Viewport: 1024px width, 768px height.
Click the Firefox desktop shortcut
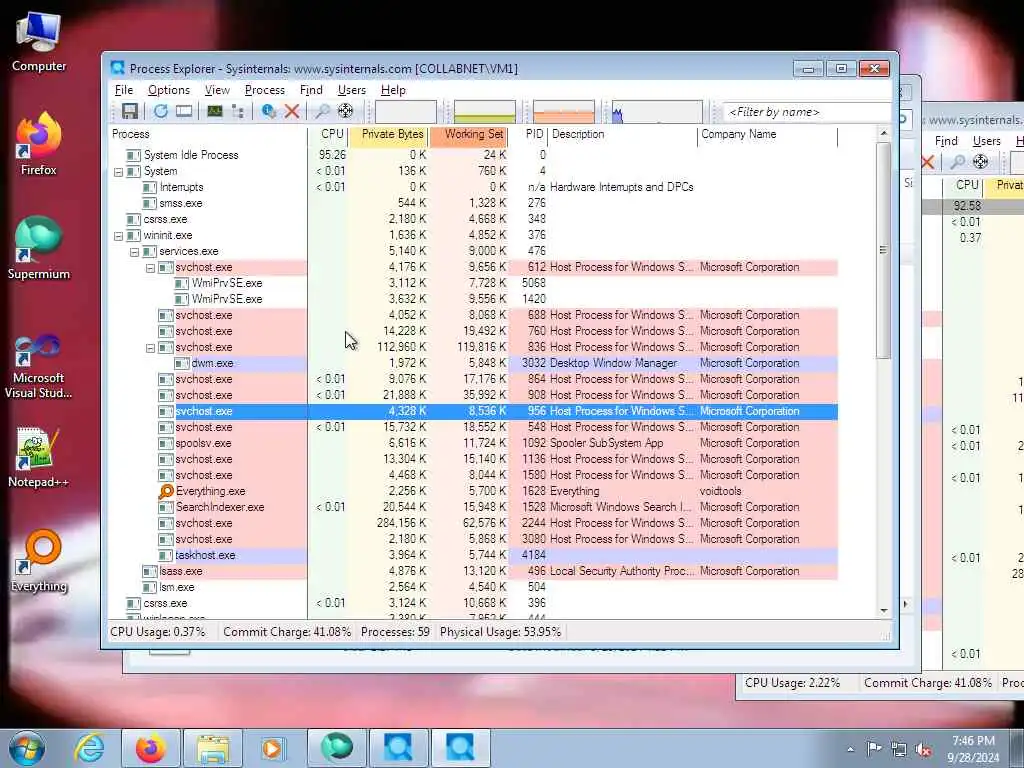39,145
